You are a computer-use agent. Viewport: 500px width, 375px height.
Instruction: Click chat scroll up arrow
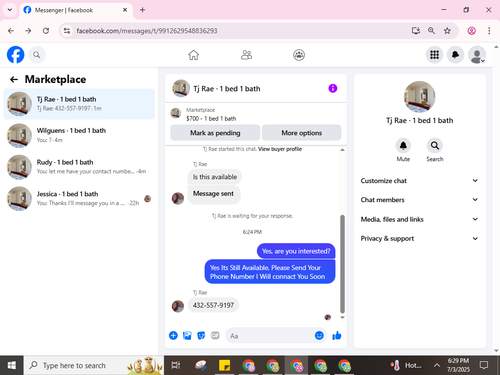pyautogui.click(x=342, y=150)
